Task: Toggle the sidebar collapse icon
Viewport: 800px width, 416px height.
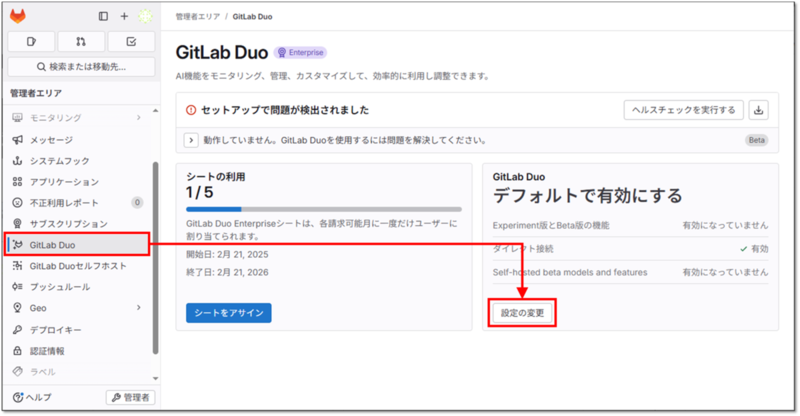Action: click(x=104, y=16)
